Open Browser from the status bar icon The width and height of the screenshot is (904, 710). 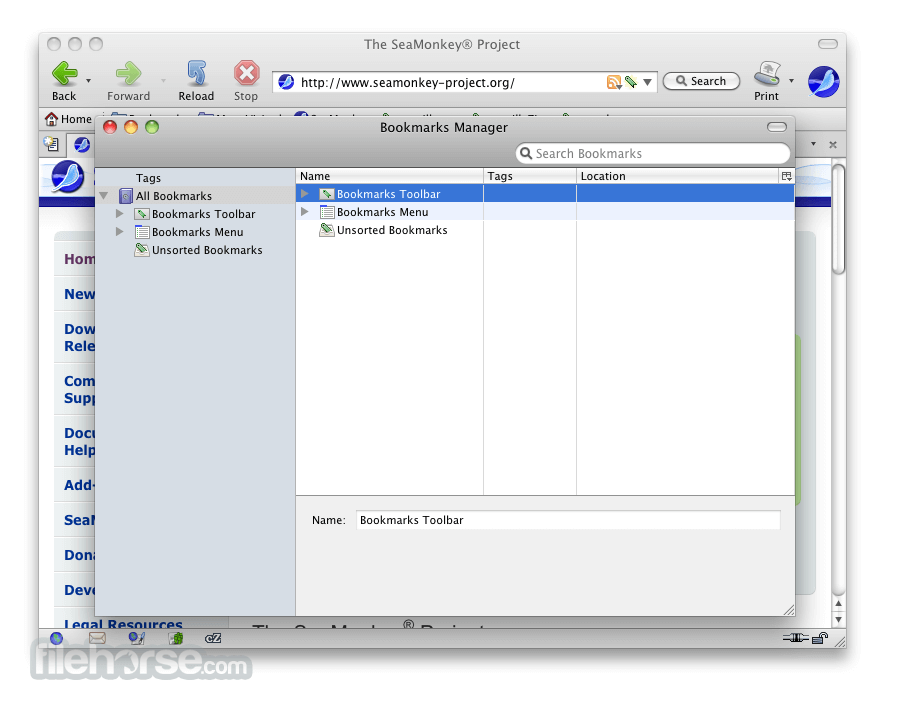(x=56, y=638)
